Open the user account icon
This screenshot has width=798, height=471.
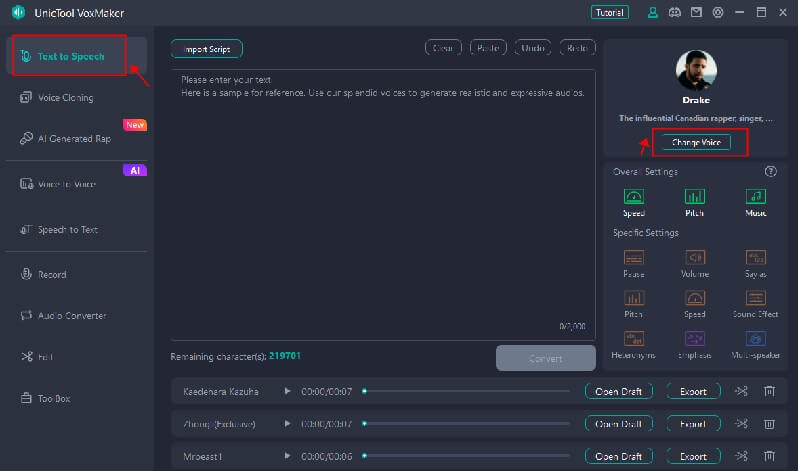tap(653, 13)
